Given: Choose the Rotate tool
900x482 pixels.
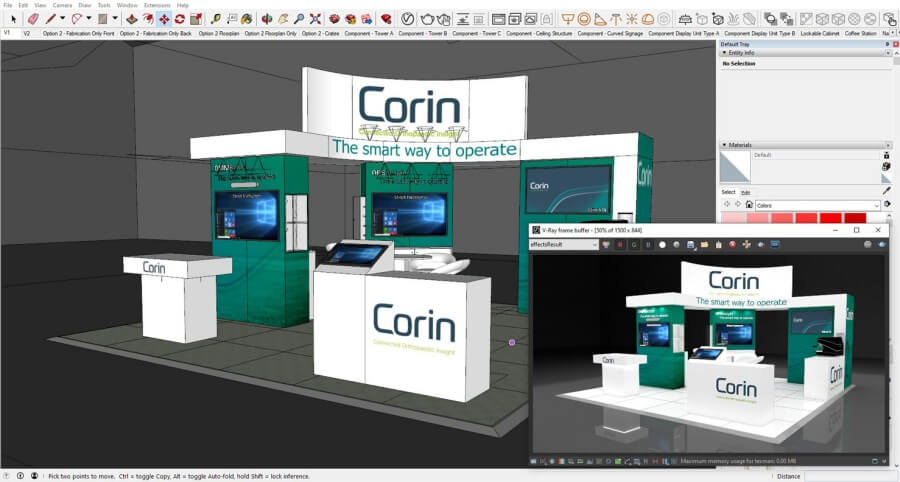Looking at the screenshot, I should (x=180, y=19).
